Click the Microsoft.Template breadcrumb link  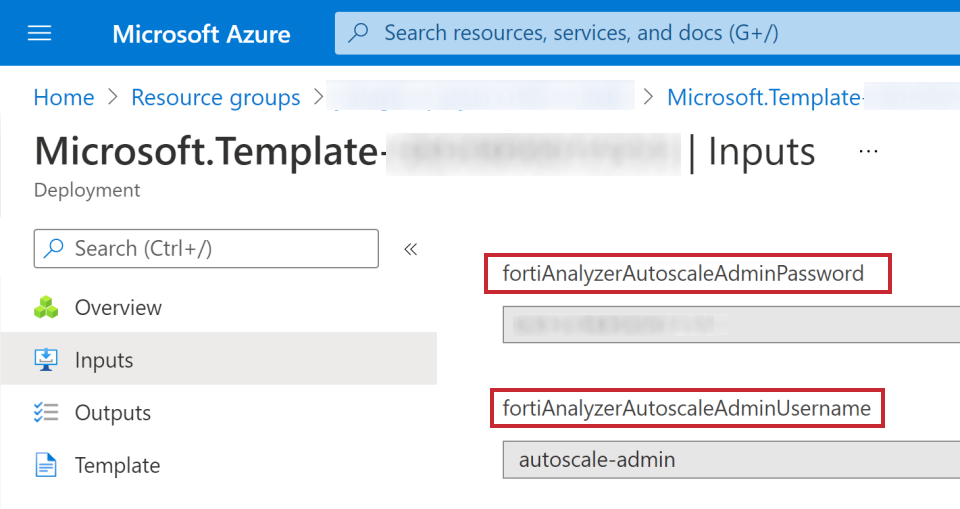[x=764, y=97]
